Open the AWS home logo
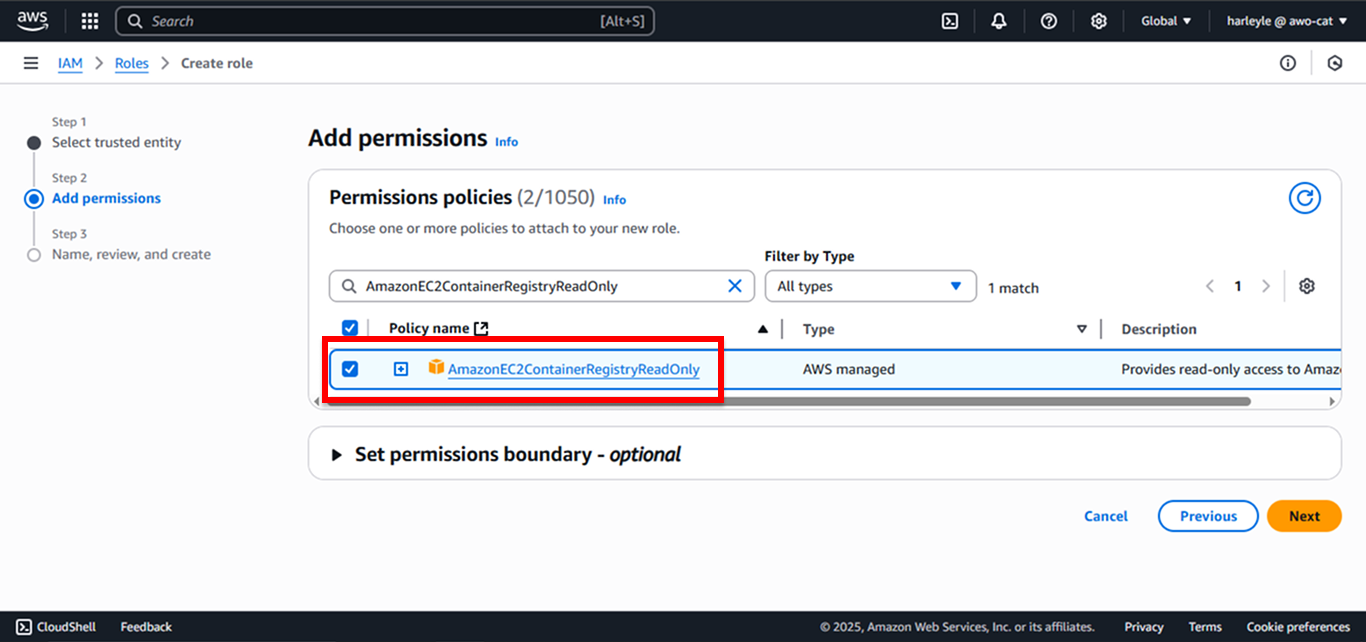The height and width of the screenshot is (642, 1366). (32, 20)
